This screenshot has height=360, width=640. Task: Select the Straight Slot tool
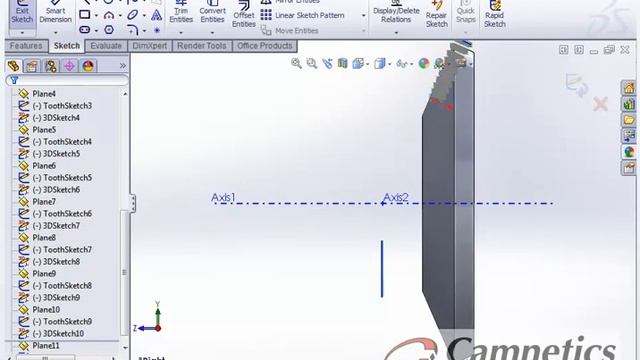point(84,30)
